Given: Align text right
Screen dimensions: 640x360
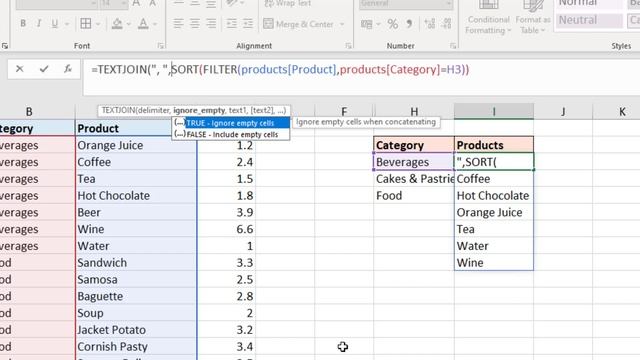Looking at the screenshot, I should pyautogui.click(x=211, y=24).
